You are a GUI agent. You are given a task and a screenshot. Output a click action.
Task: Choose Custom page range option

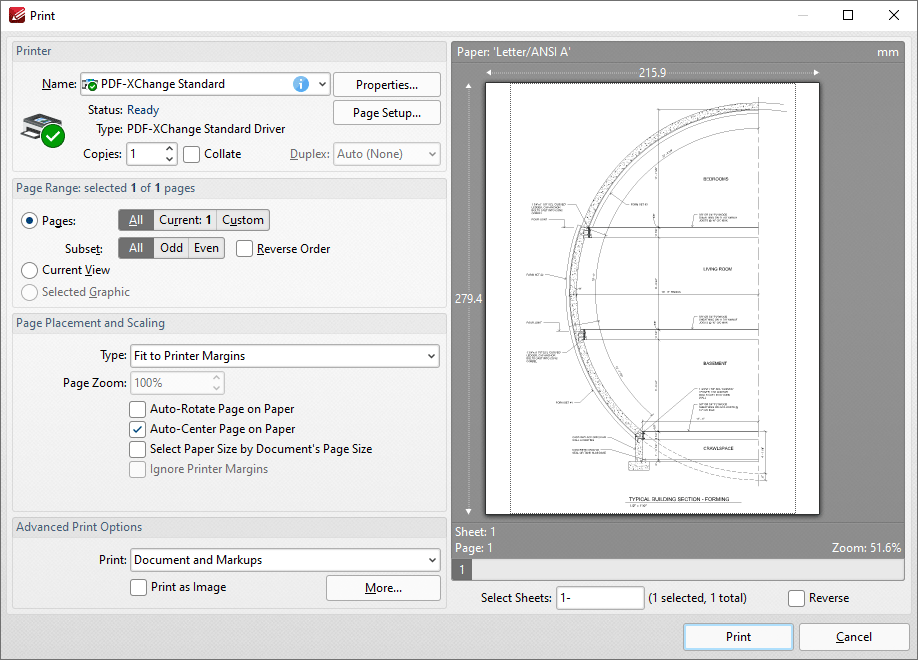pos(242,220)
